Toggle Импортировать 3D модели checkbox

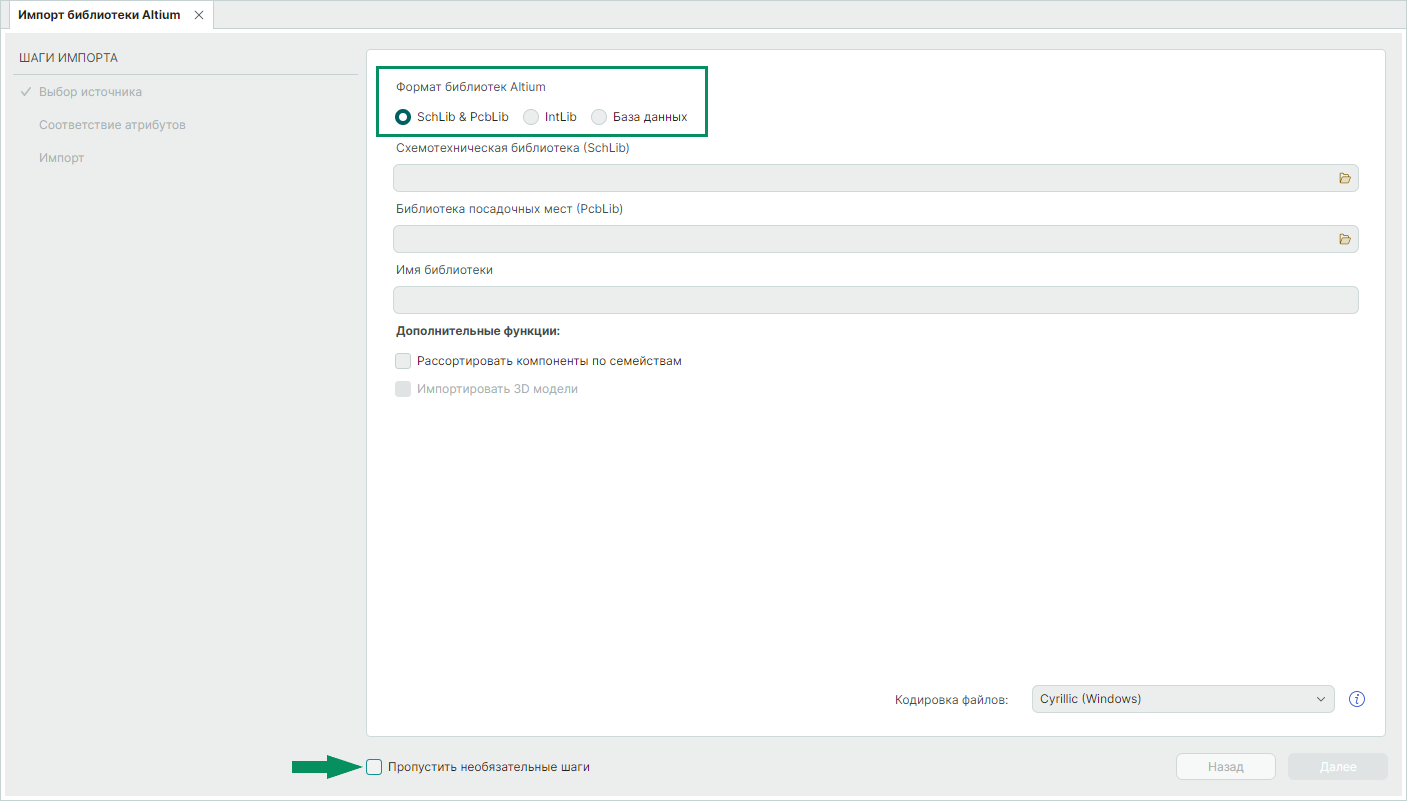[403, 389]
